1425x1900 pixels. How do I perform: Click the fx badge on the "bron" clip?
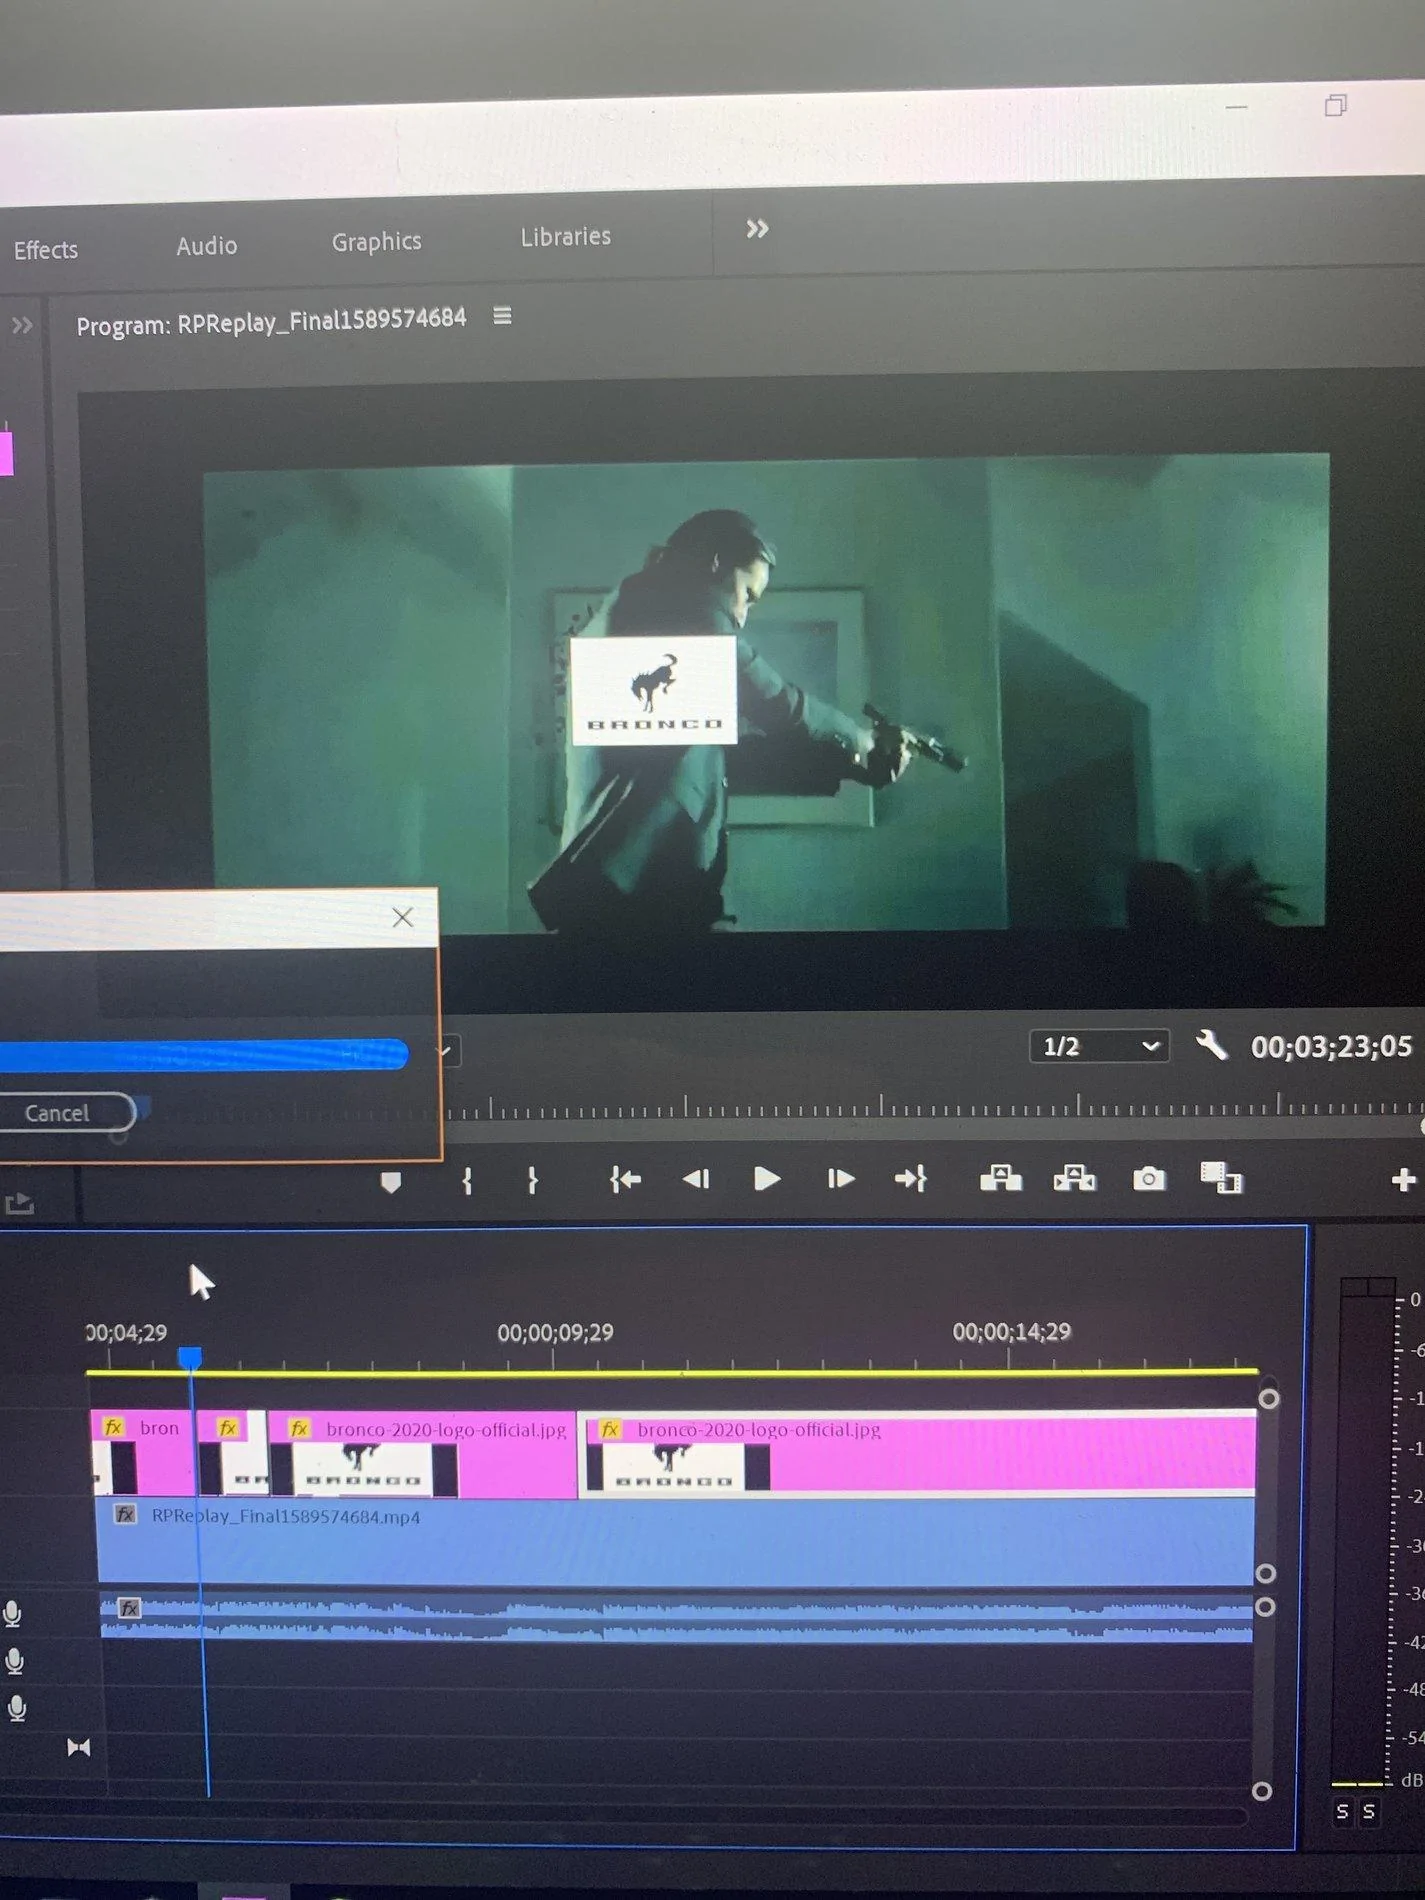click(x=113, y=1427)
